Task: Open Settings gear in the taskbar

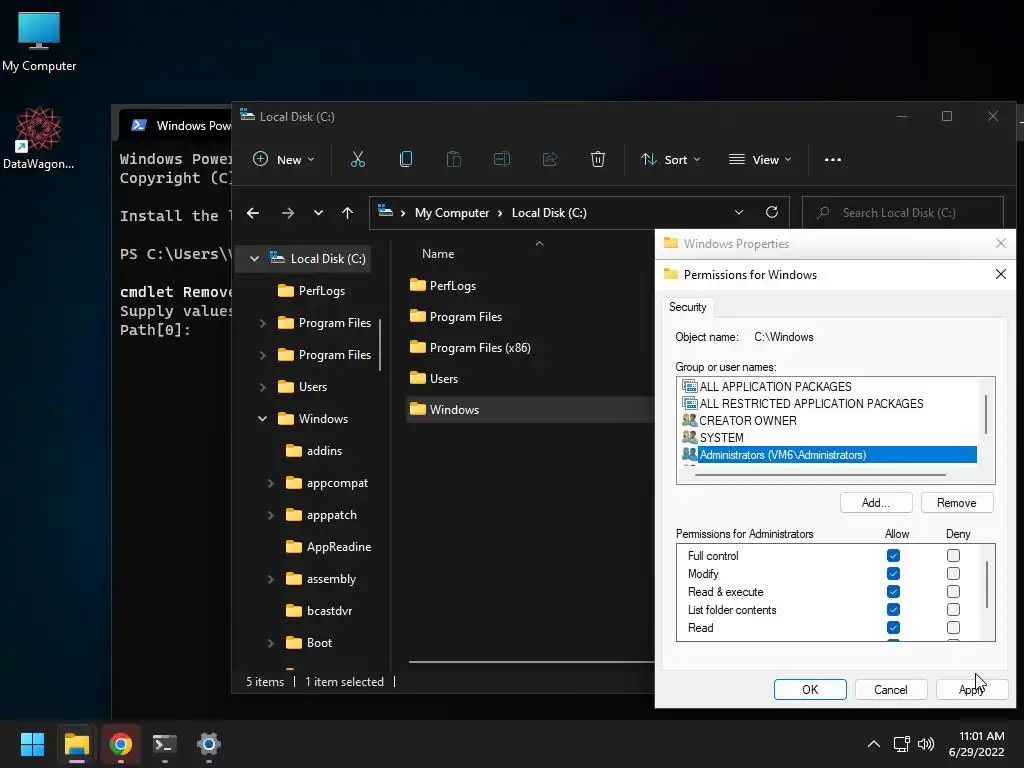Action: [209, 744]
